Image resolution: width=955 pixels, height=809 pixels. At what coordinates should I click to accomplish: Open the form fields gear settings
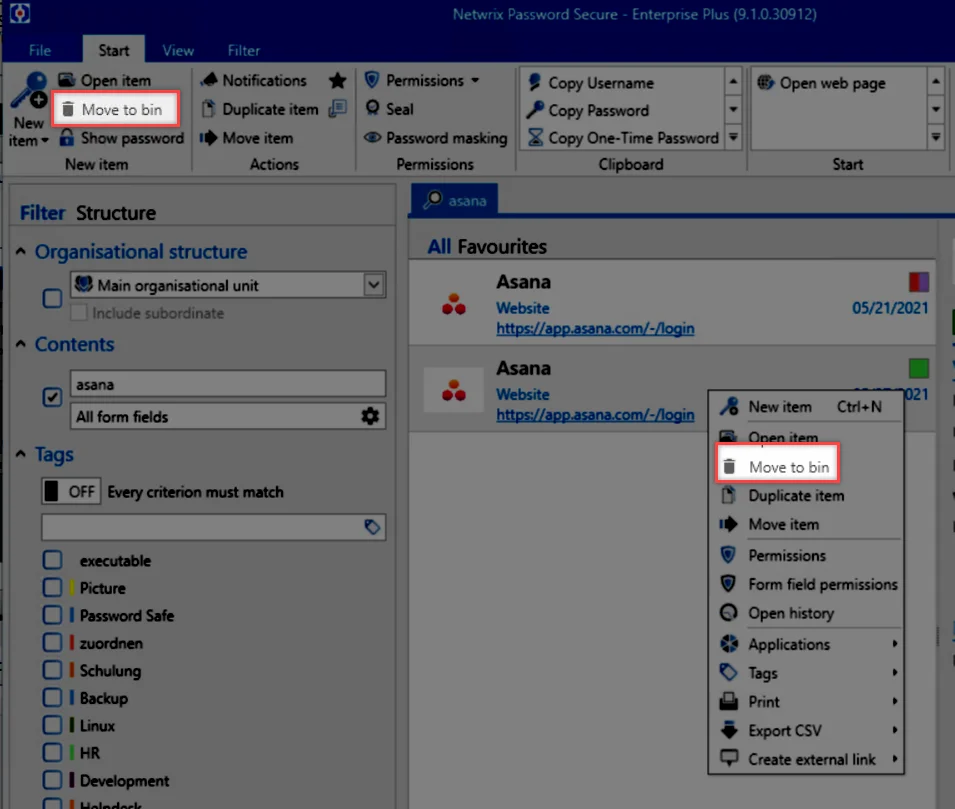(x=370, y=416)
